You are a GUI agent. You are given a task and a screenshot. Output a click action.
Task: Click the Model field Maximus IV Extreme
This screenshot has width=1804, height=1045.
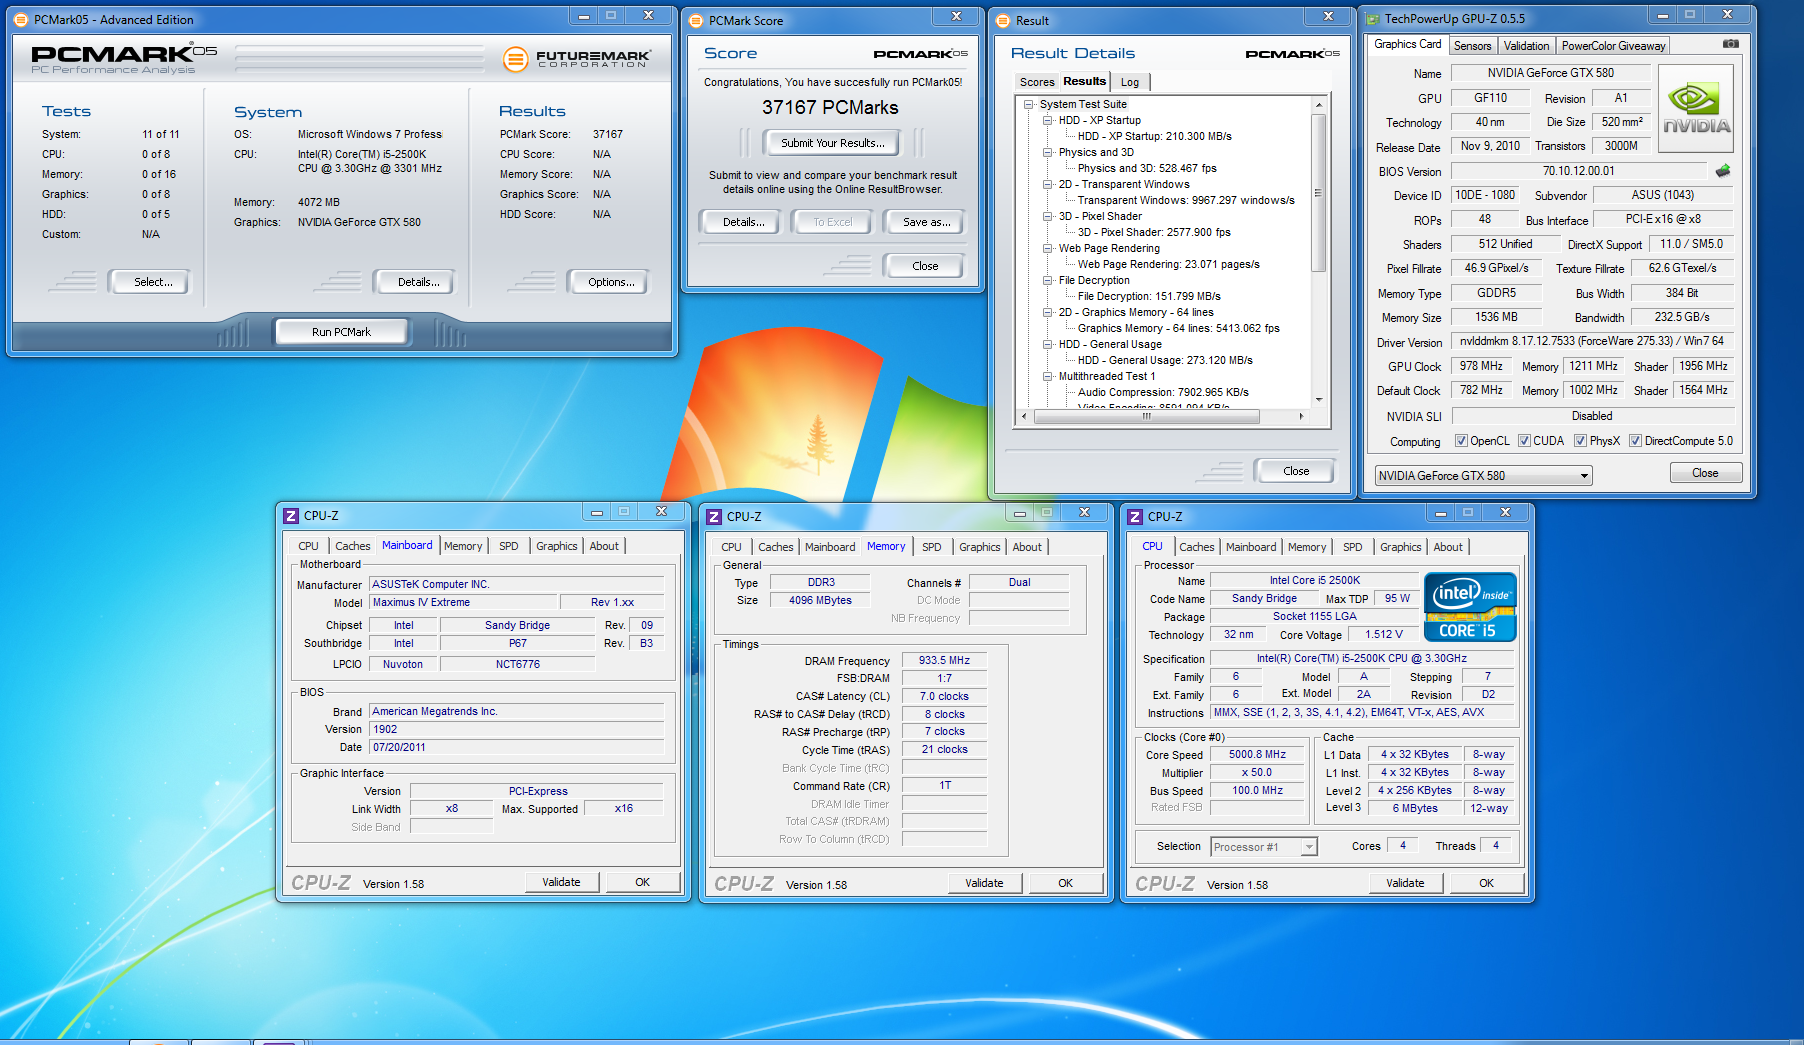pos(461,602)
